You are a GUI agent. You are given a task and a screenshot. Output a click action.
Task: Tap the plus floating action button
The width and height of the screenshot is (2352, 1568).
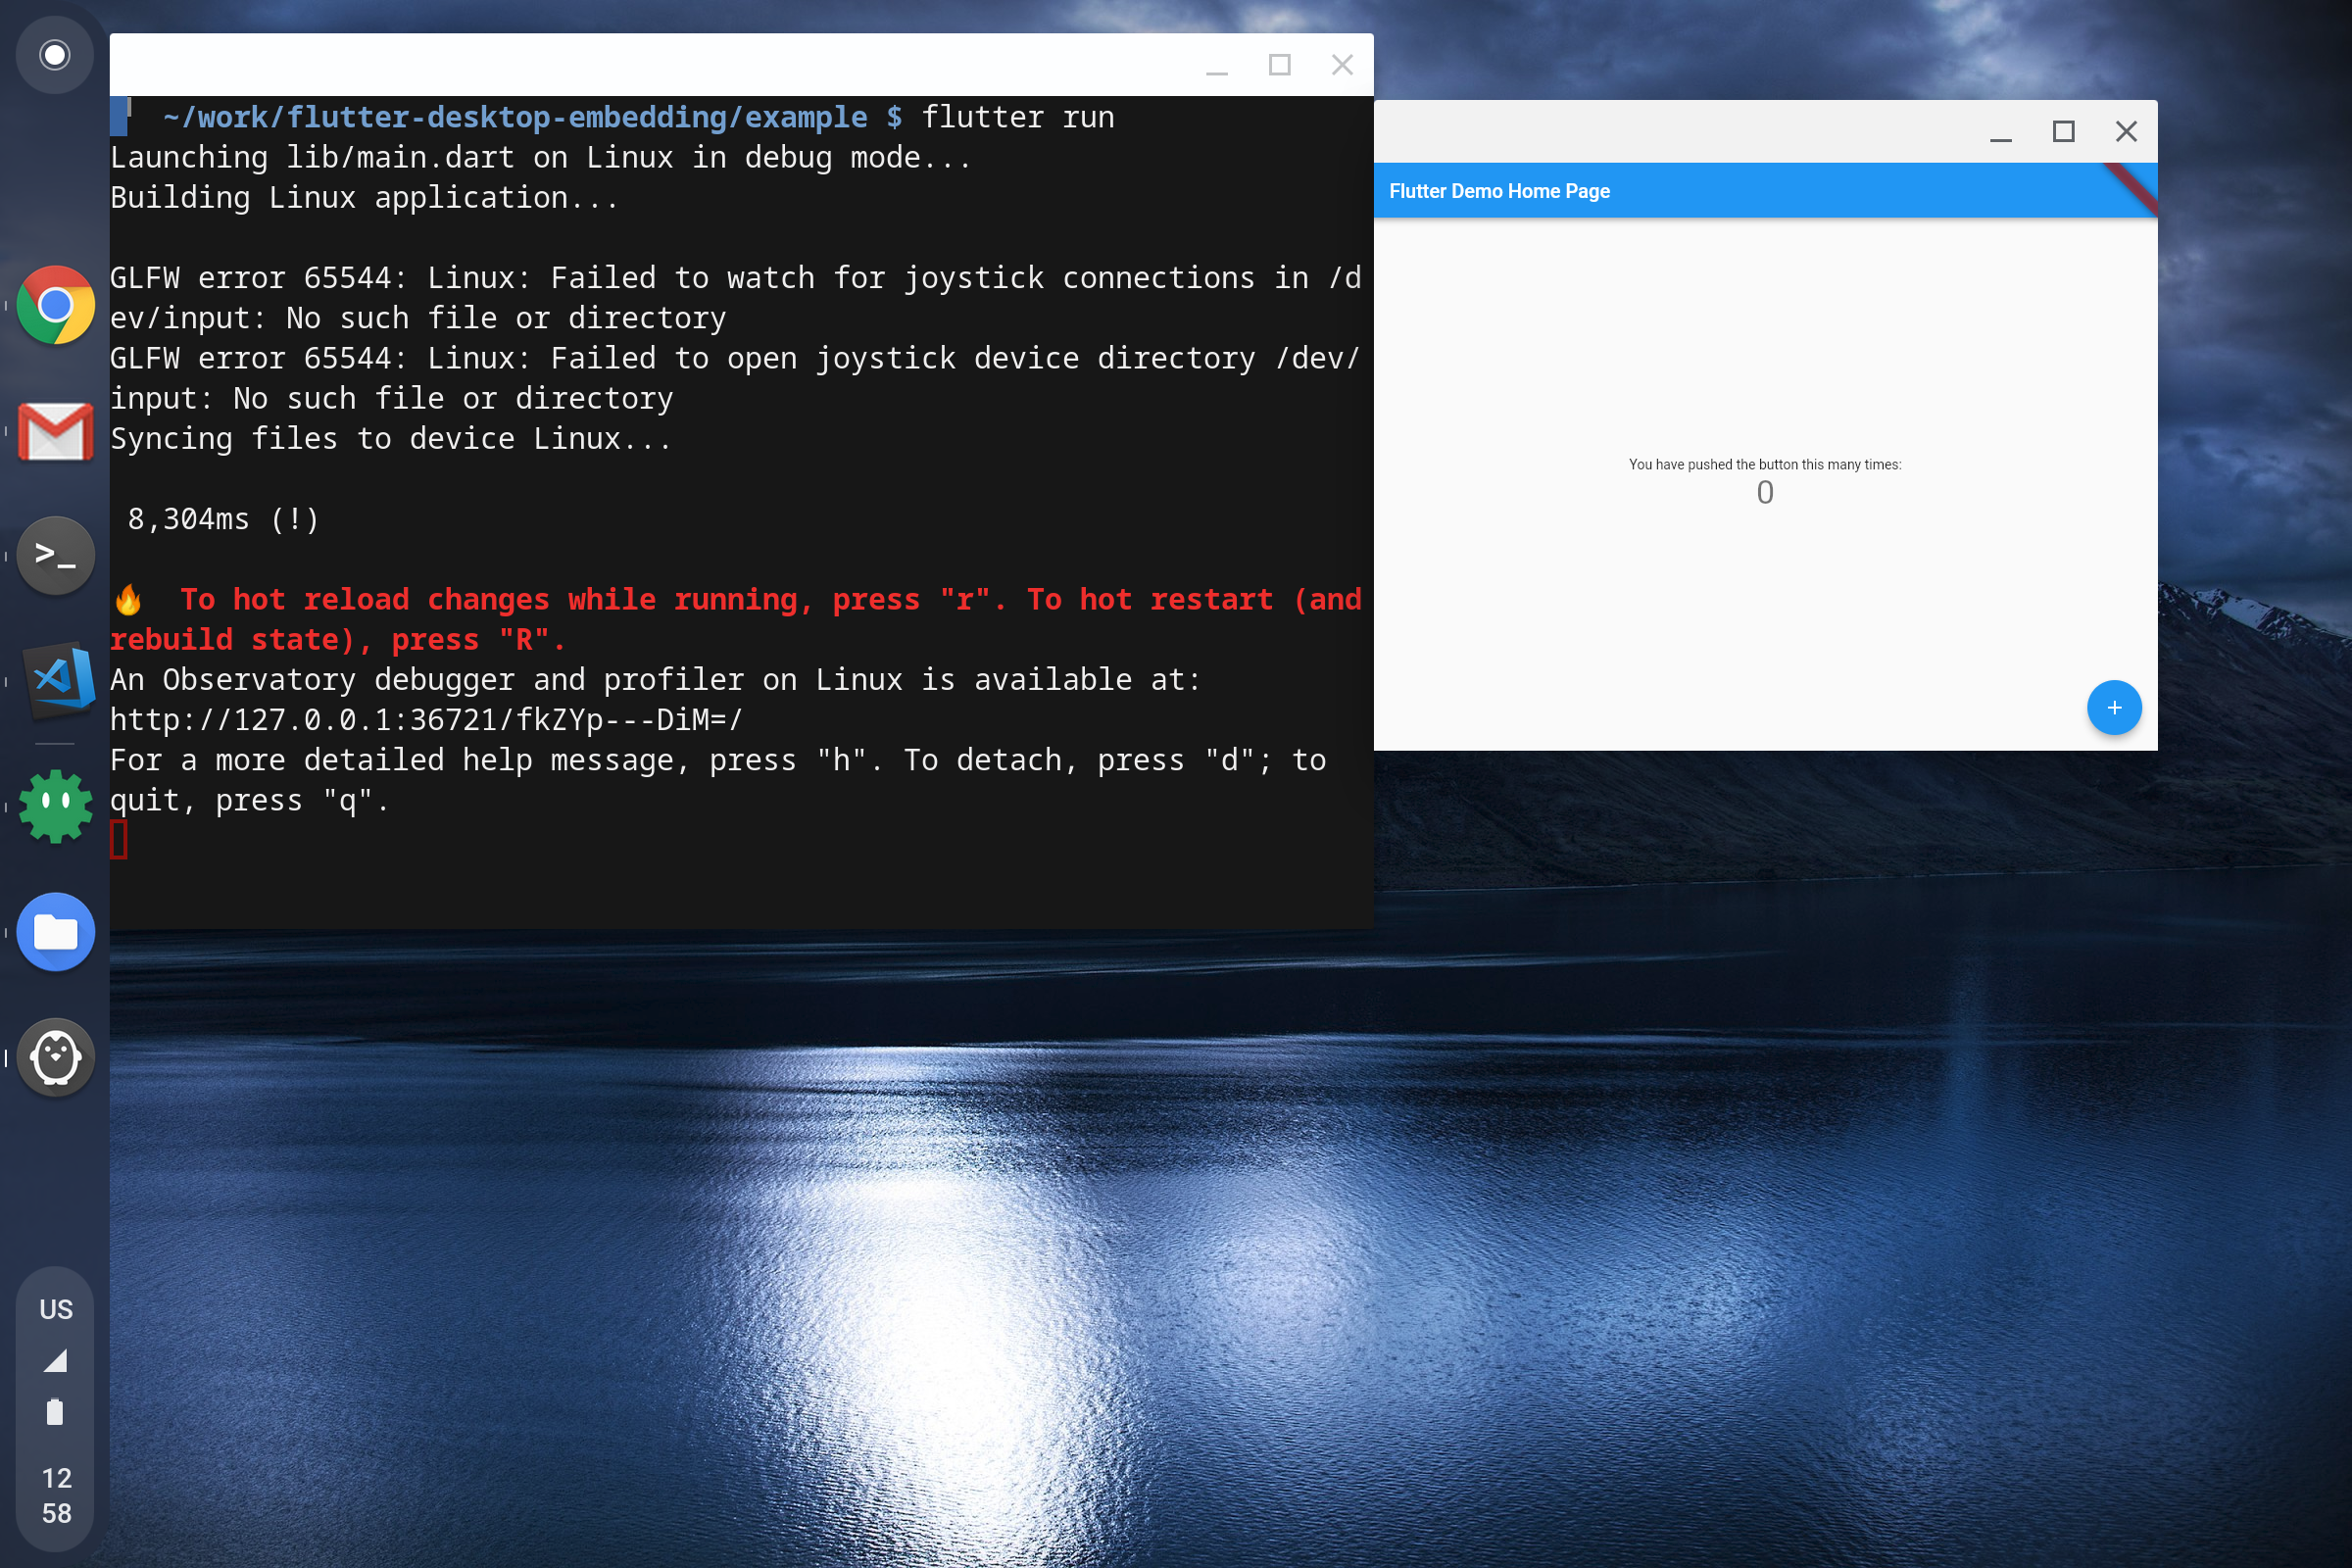(2114, 708)
